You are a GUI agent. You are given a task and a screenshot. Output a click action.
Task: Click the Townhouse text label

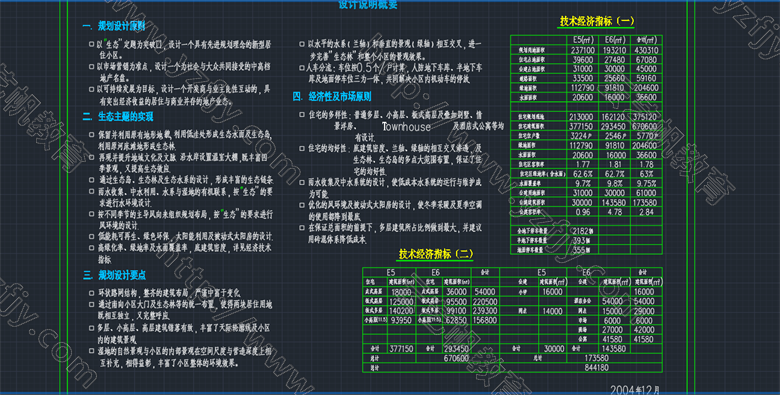click(406, 127)
